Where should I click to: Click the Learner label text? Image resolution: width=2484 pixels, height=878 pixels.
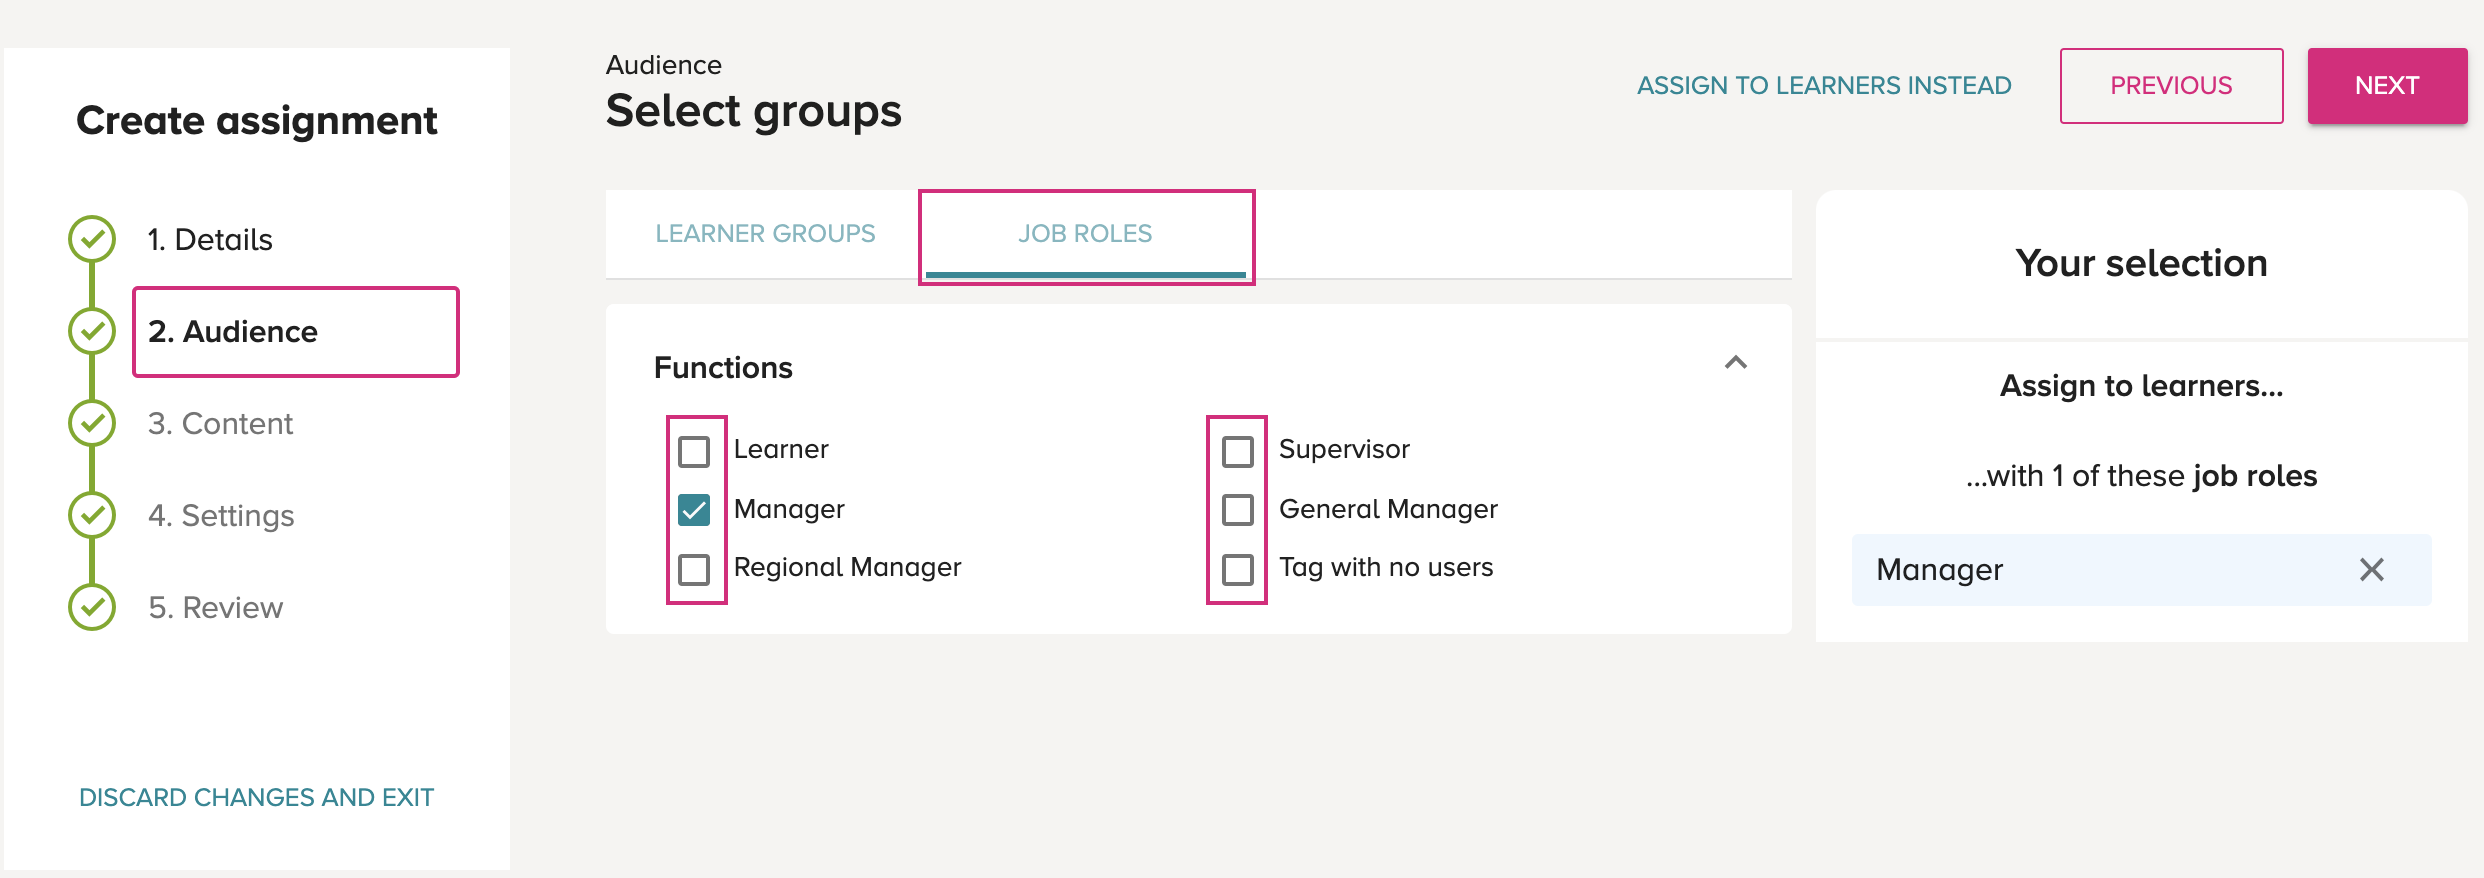pos(781,449)
